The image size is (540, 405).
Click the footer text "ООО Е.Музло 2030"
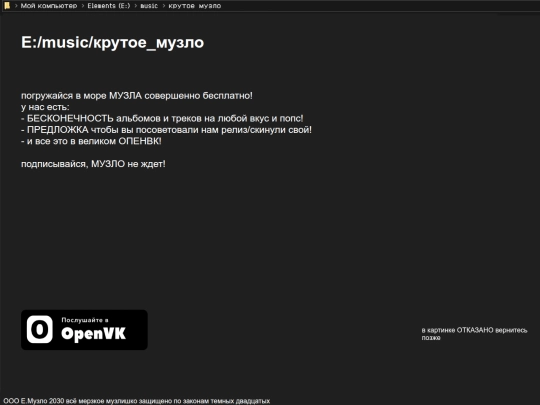[34, 401]
